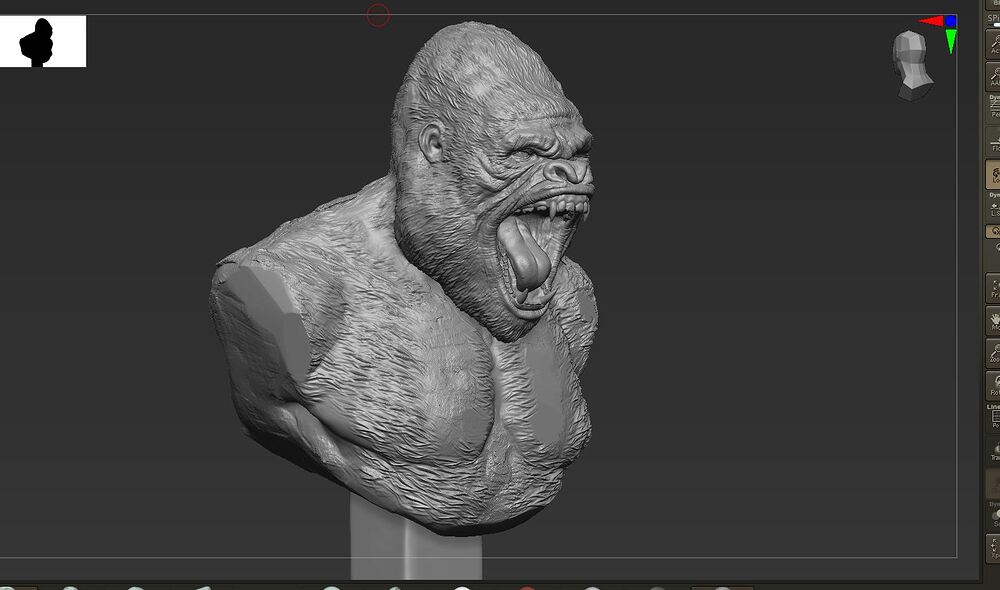Toggle the L.Sym local symmetry button

(994, 205)
